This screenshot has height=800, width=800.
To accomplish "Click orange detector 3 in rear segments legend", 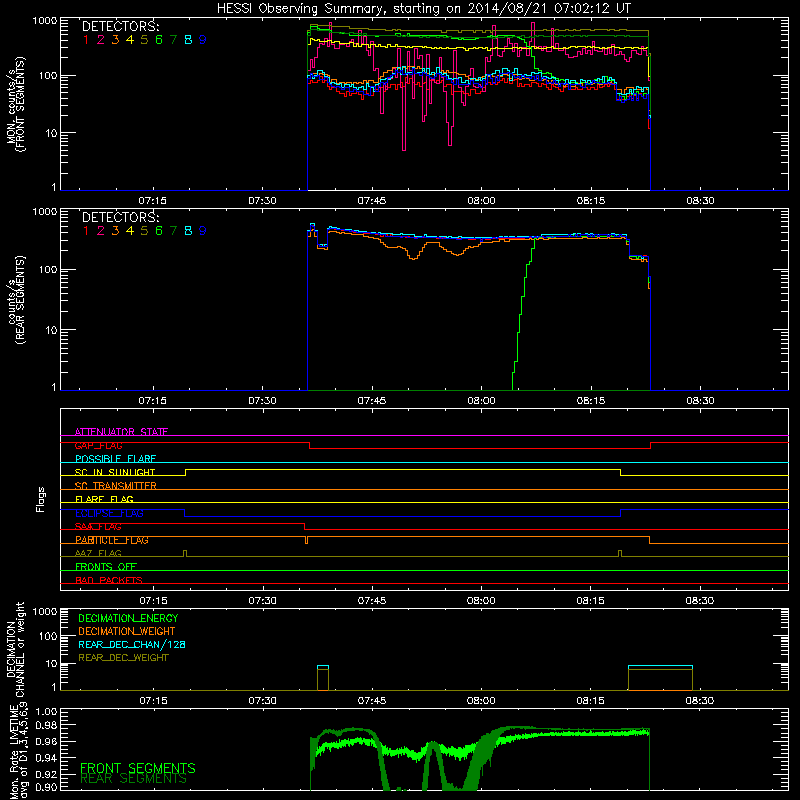I will pyautogui.click(x=115, y=231).
